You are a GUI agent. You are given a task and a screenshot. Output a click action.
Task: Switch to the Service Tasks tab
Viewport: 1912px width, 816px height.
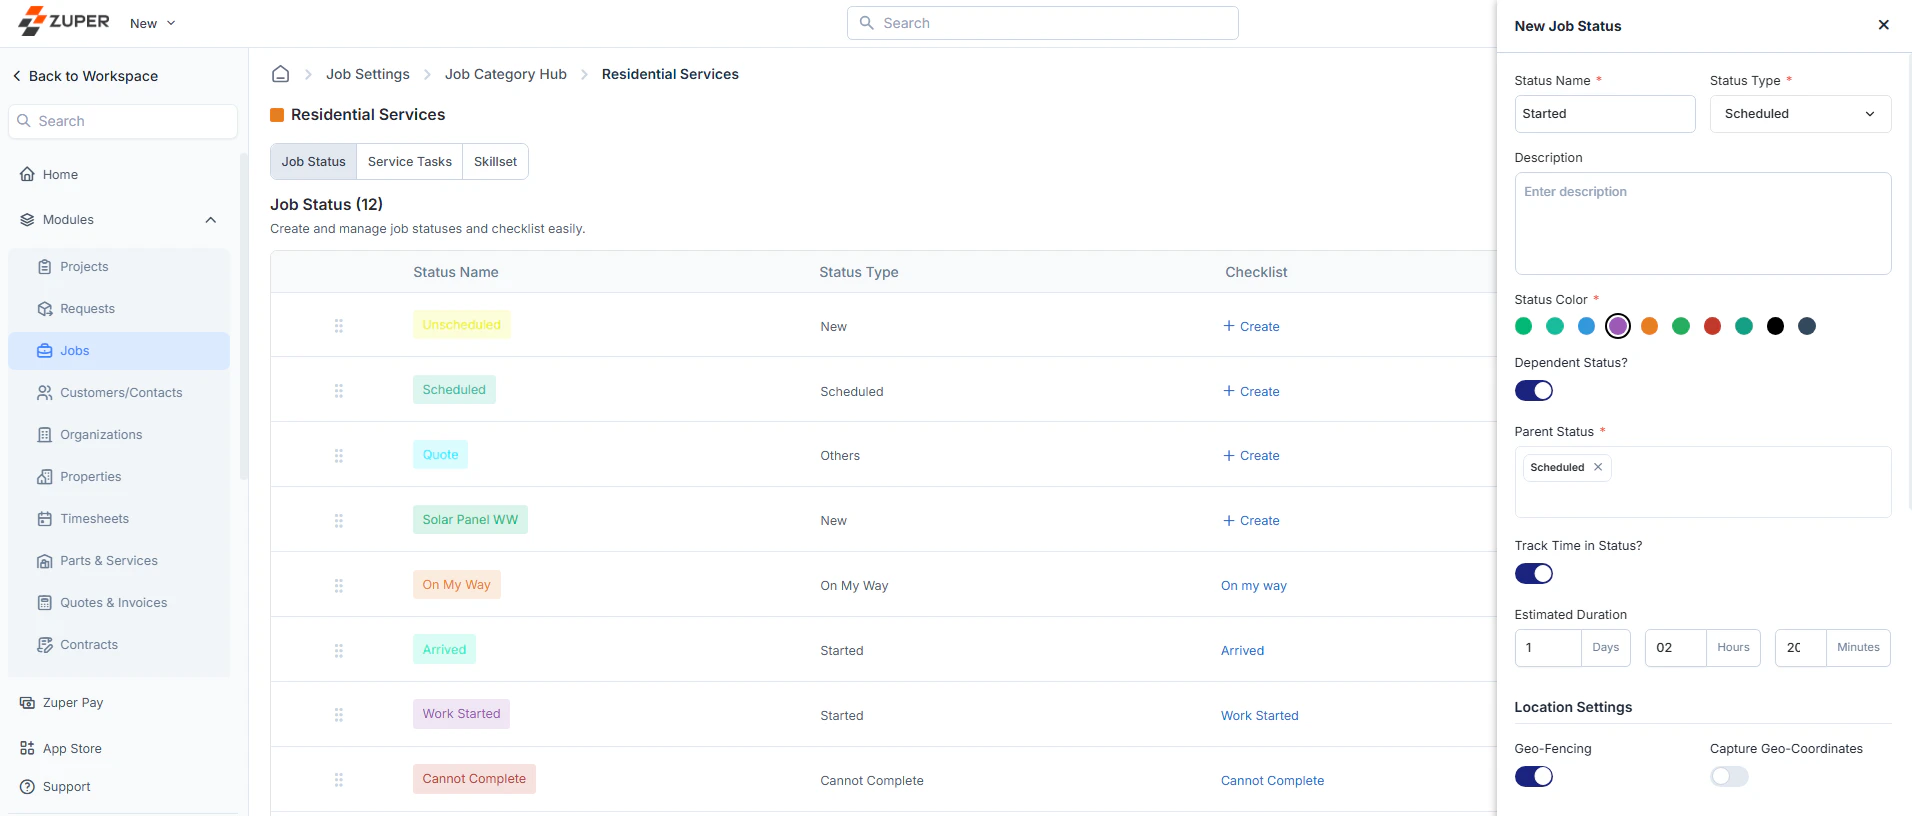[409, 162]
